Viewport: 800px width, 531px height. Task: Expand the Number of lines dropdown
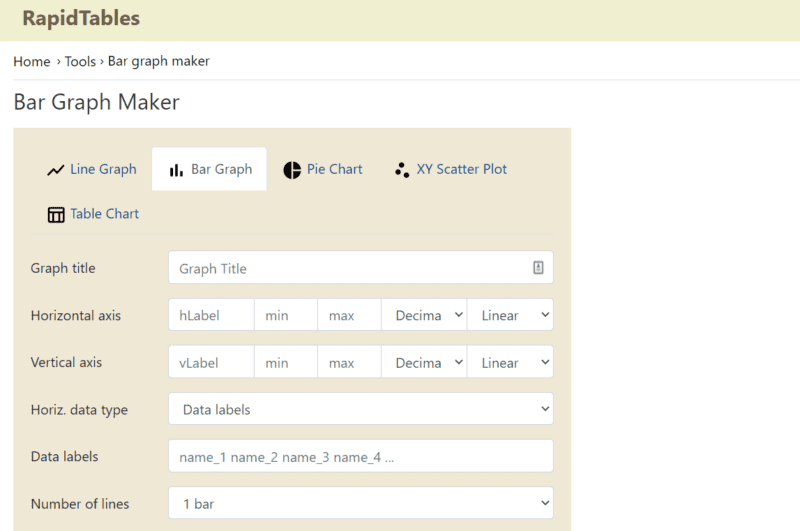pos(360,503)
